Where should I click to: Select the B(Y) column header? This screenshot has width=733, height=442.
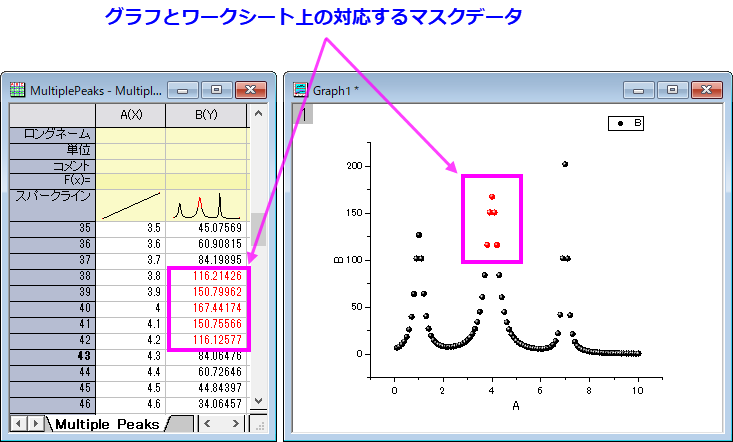pos(206,115)
